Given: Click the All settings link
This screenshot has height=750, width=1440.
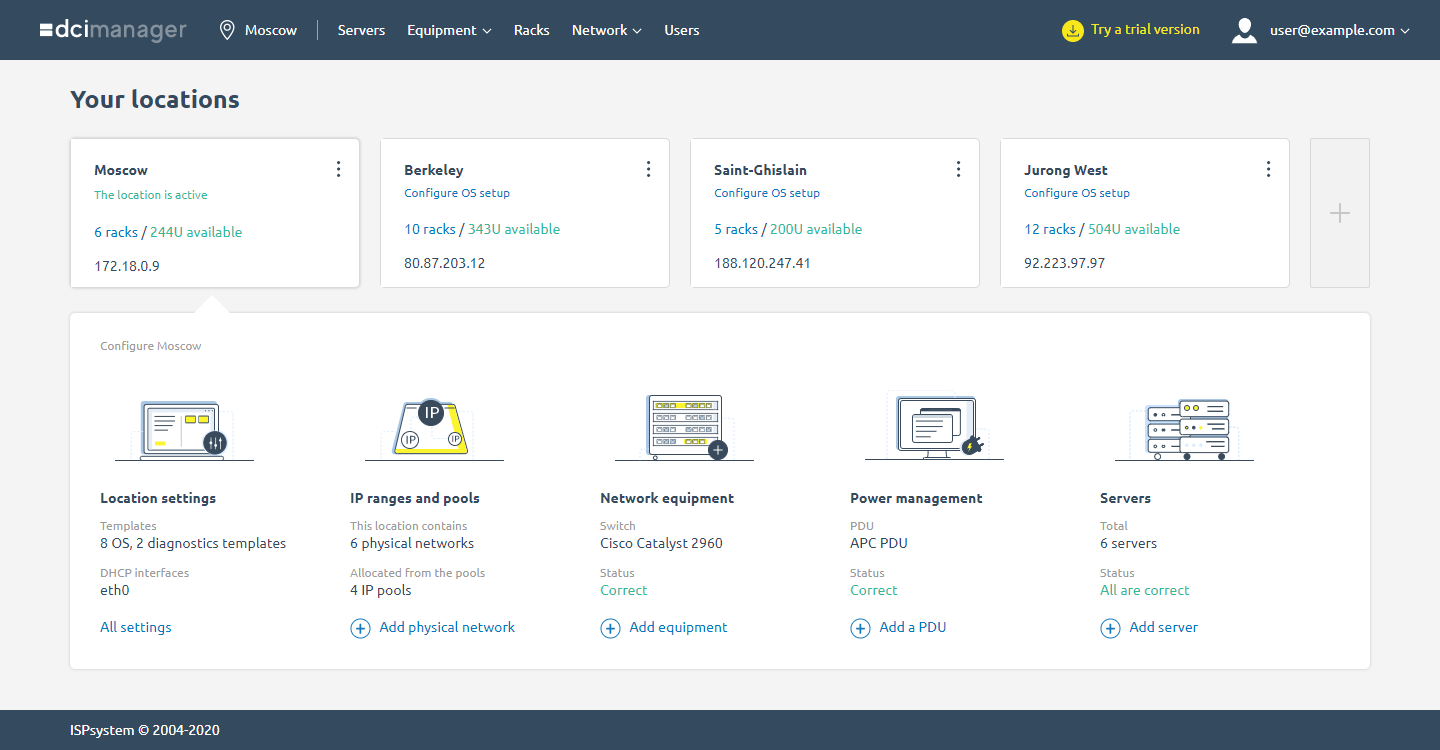Looking at the screenshot, I should [136, 627].
